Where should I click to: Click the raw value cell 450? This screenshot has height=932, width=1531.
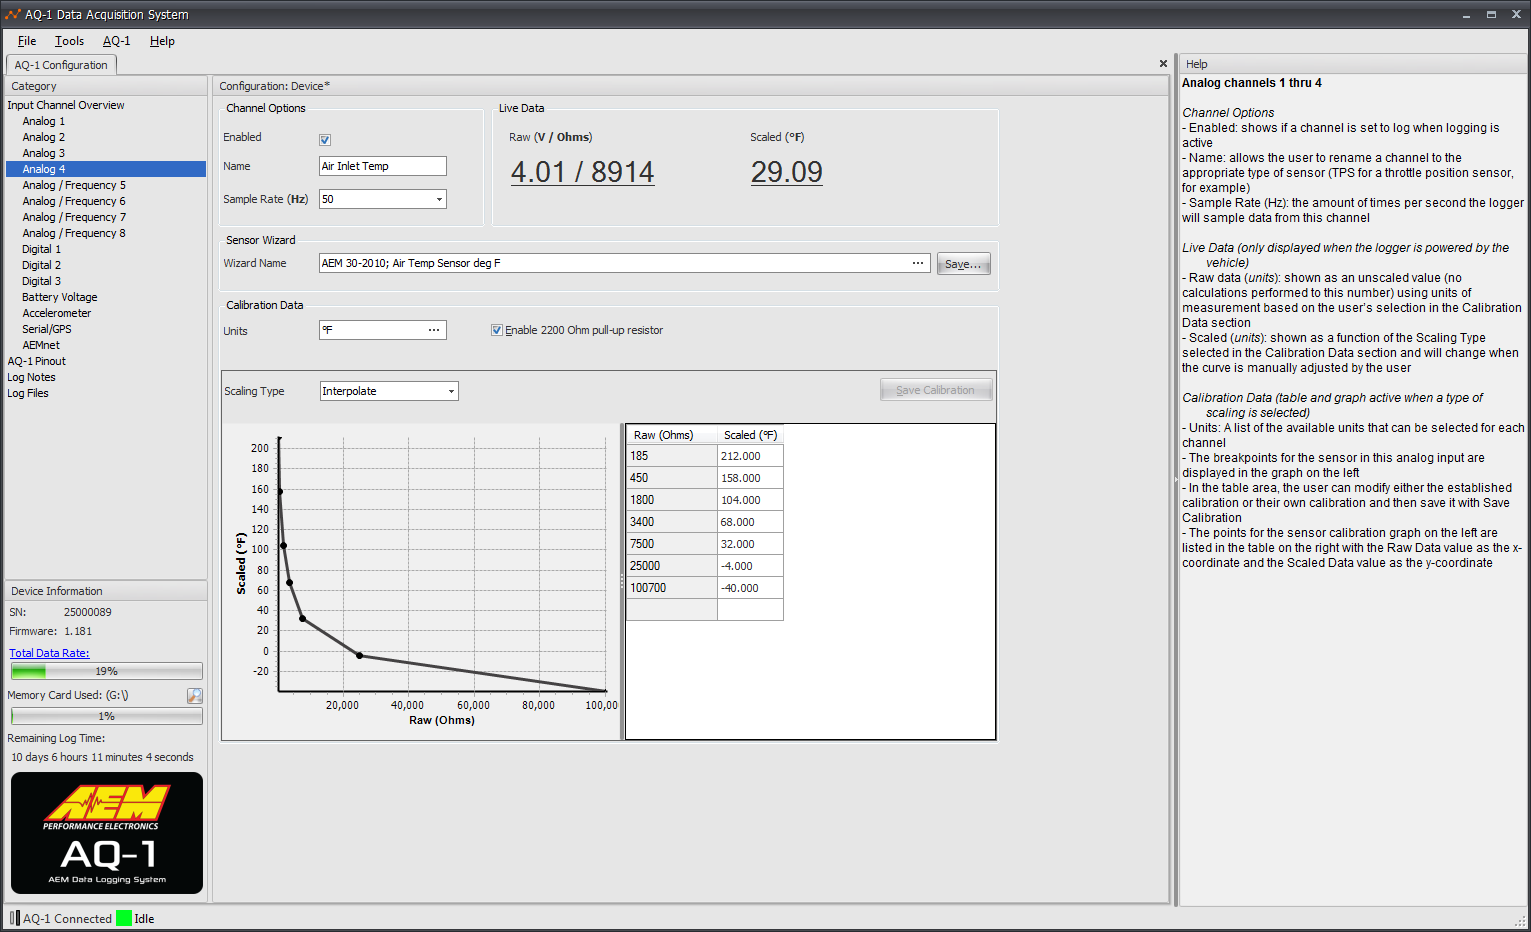click(x=672, y=478)
